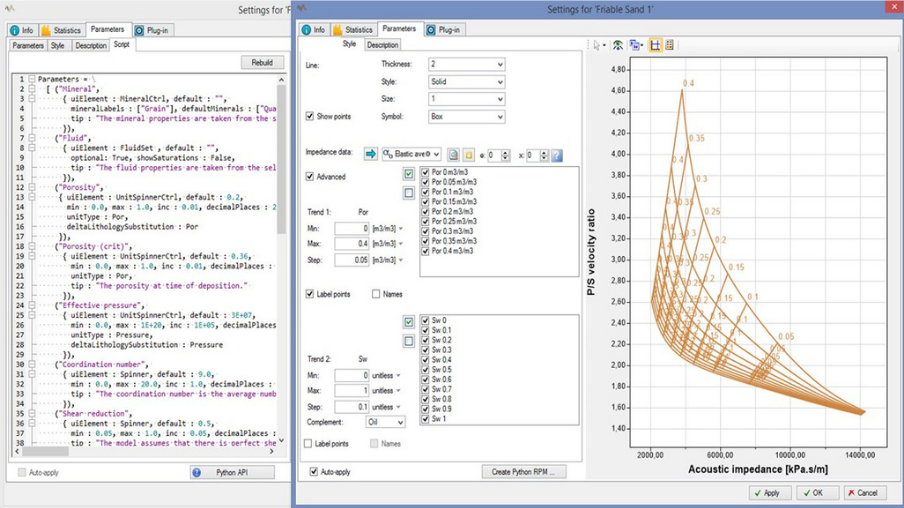Open the line Thickness dropdown
This screenshot has height=508, width=904.
click(466, 64)
